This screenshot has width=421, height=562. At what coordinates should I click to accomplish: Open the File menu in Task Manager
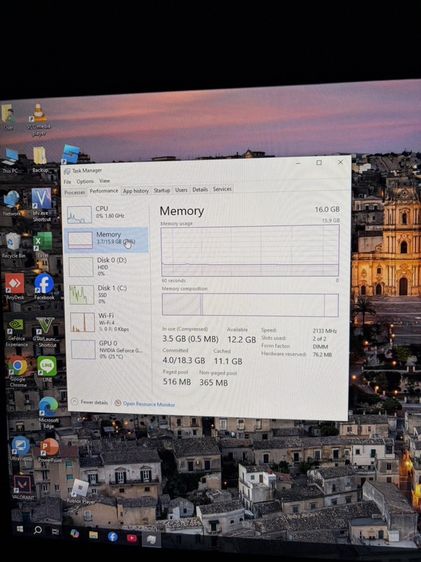pos(67,182)
